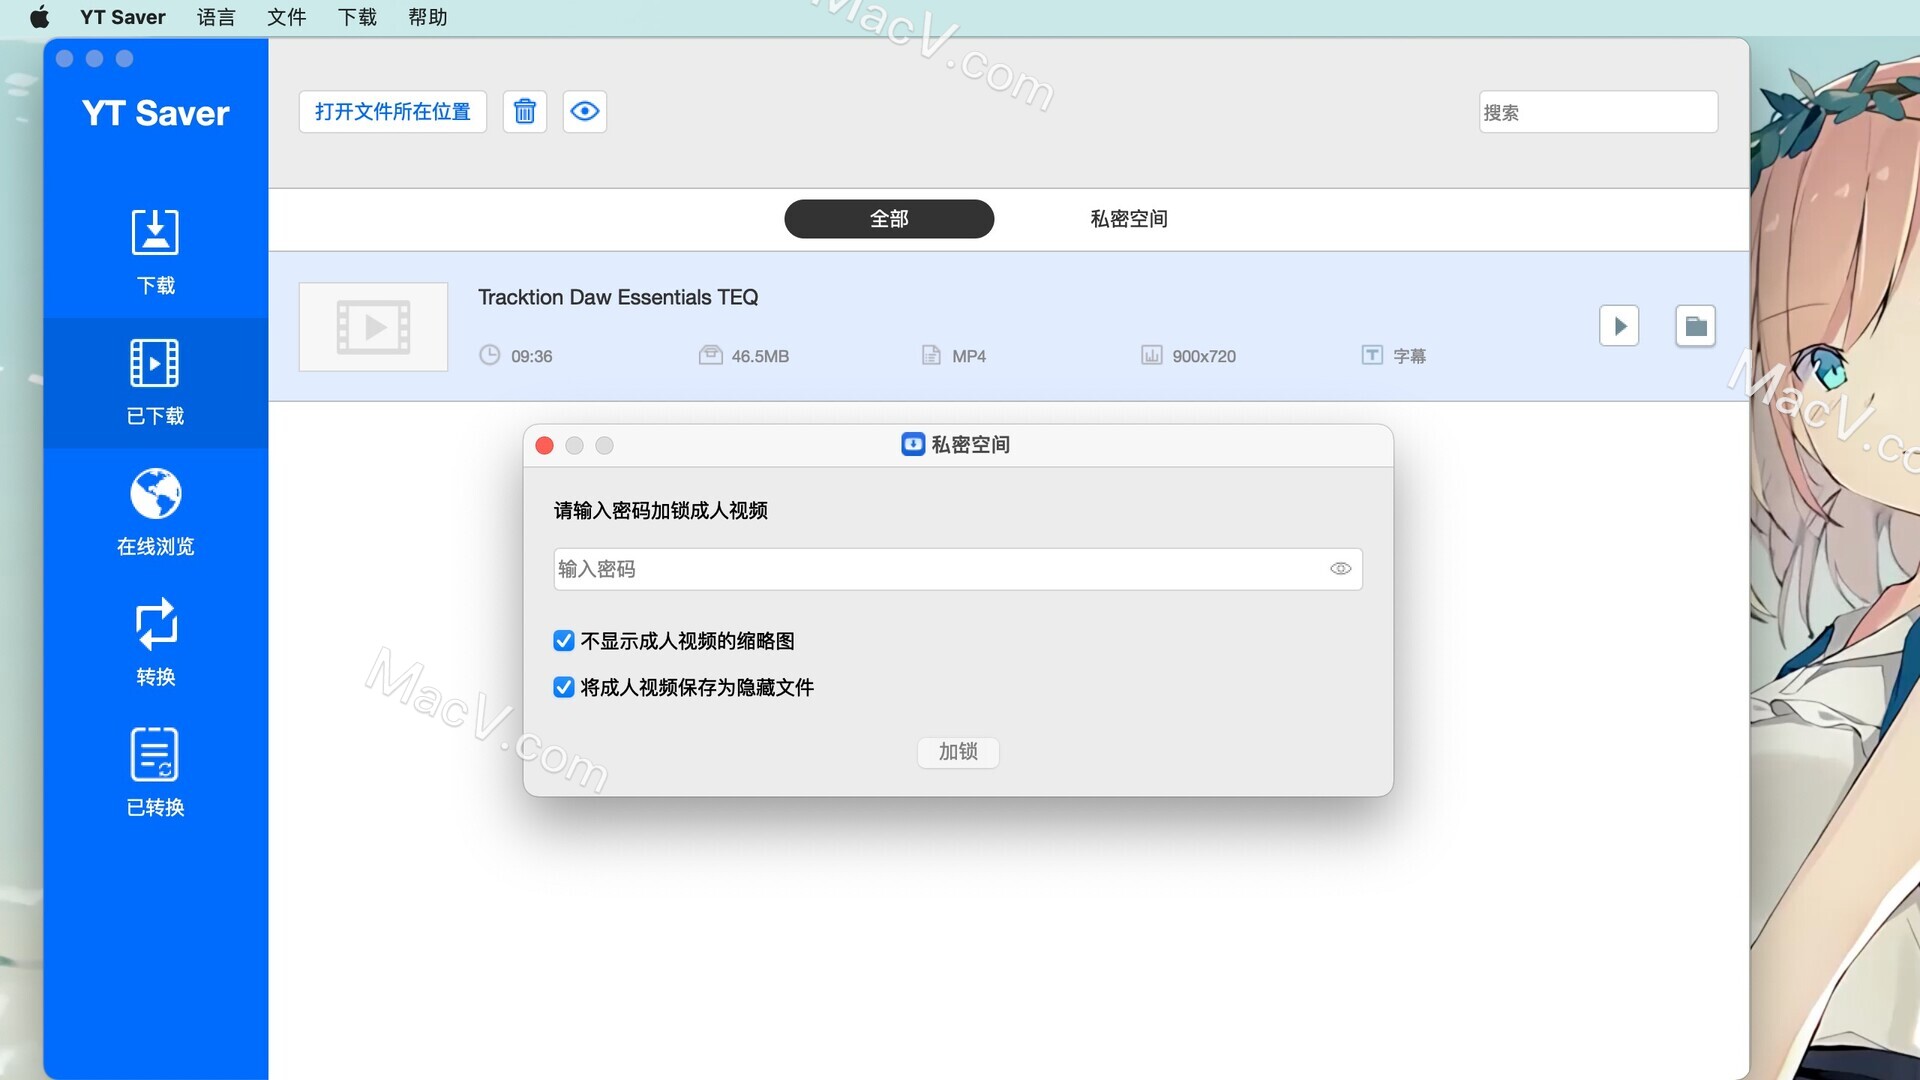Click the 46.5MB size value

point(760,356)
